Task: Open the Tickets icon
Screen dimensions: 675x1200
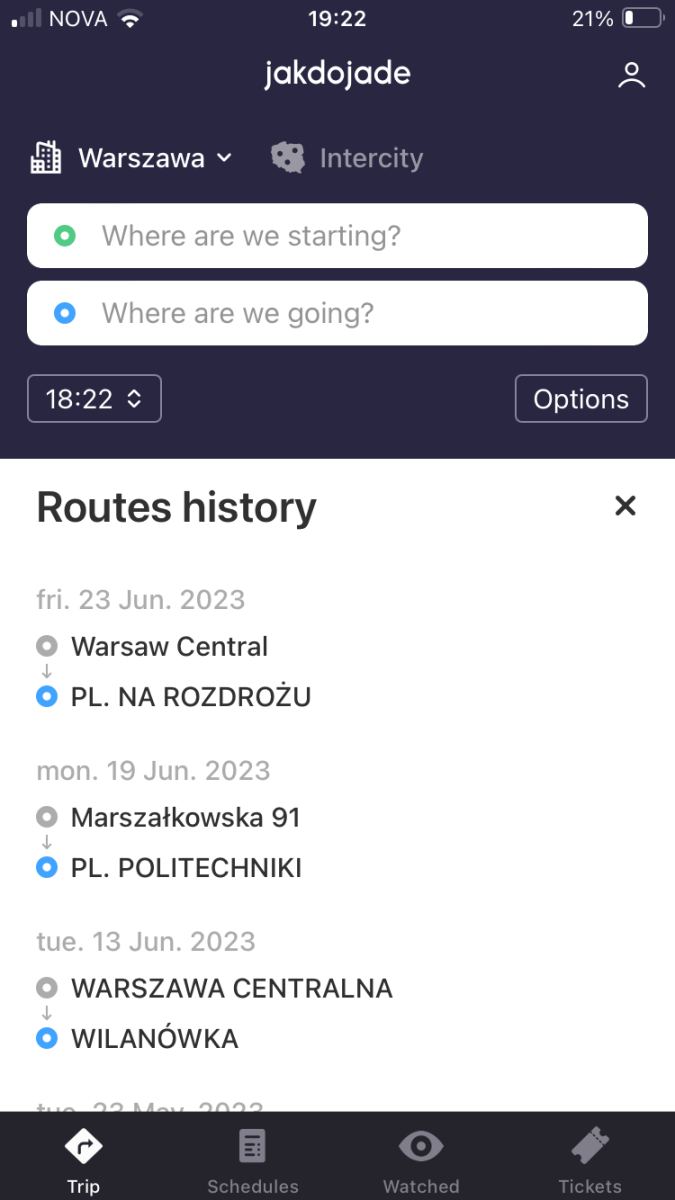Action: (x=590, y=1146)
